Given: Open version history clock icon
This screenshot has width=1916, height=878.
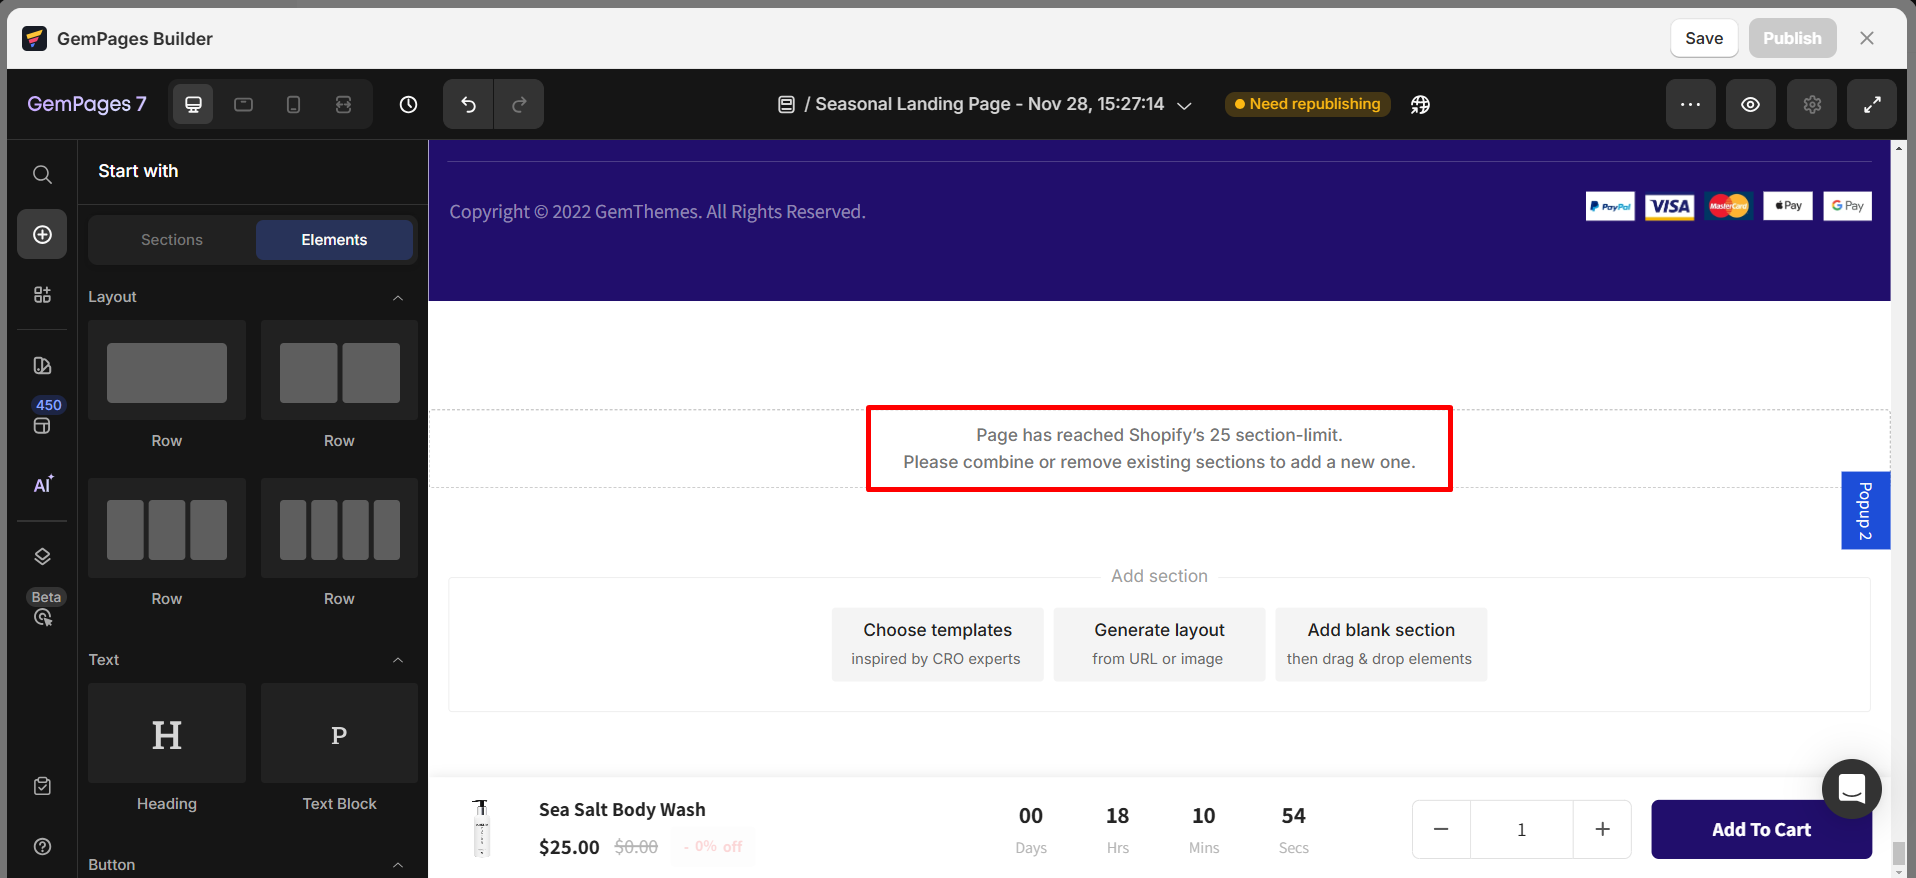Looking at the screenshot, I should tap(408, 105).
